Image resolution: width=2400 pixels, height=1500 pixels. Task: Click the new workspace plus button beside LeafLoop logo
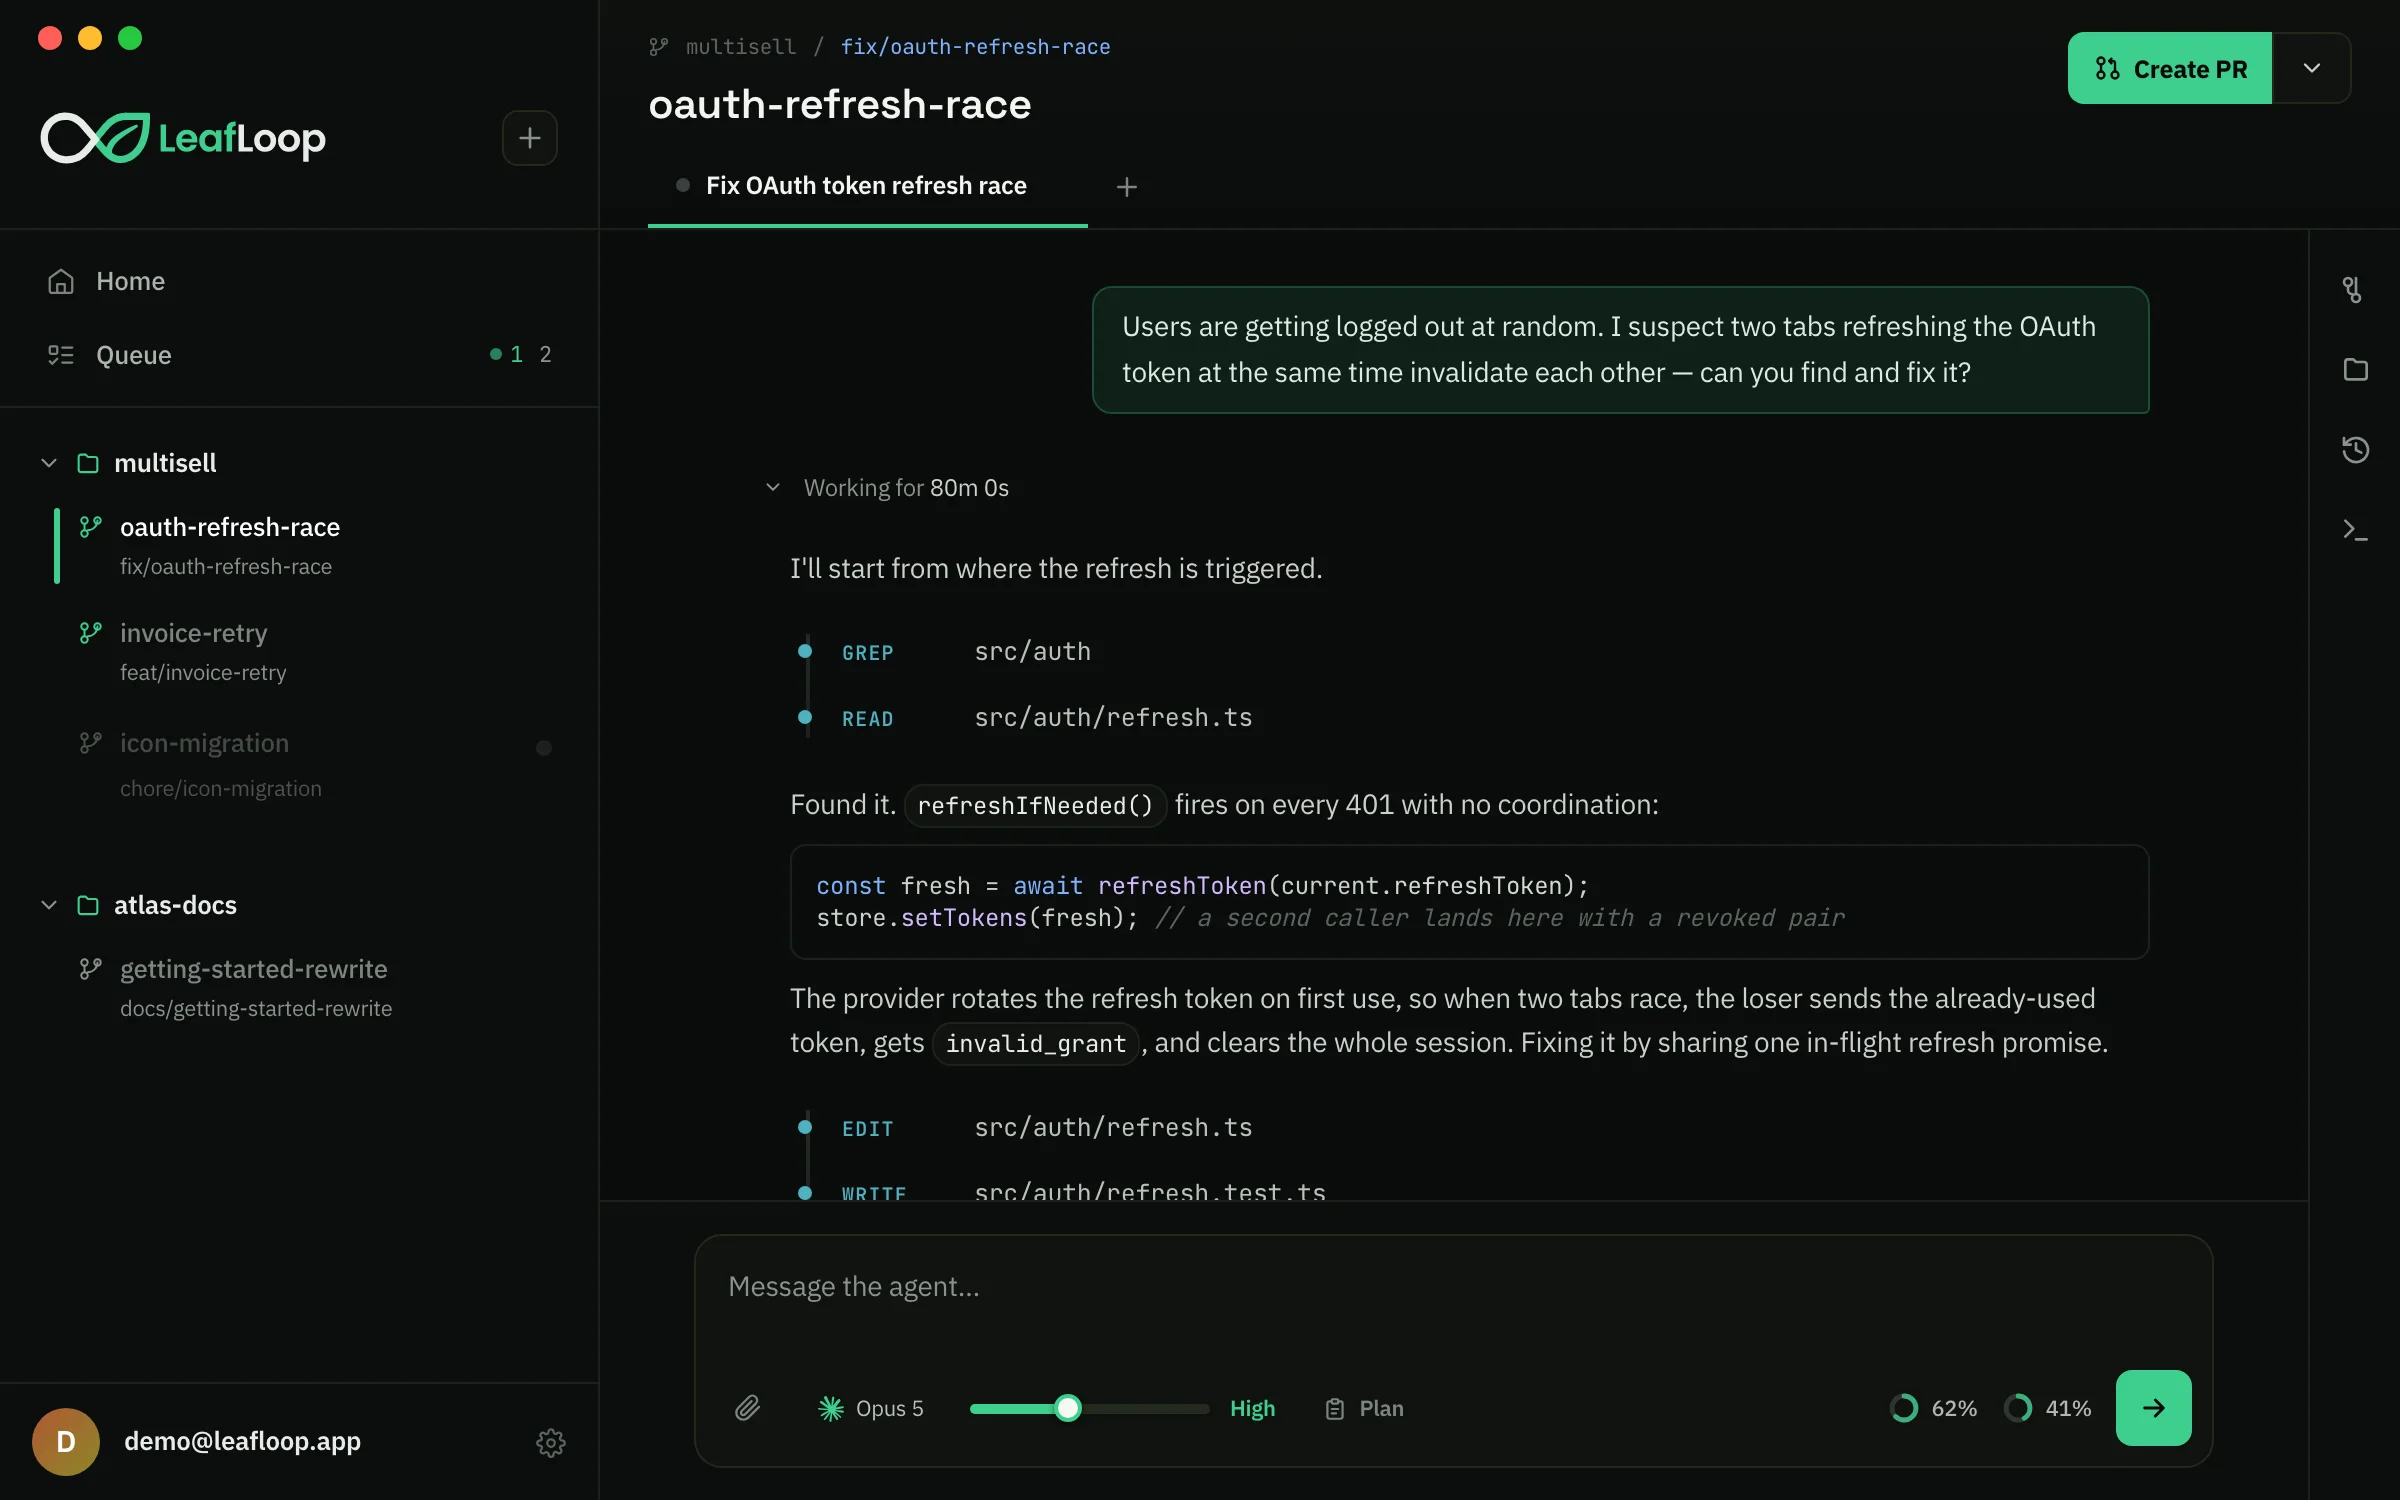pos(530,138)
